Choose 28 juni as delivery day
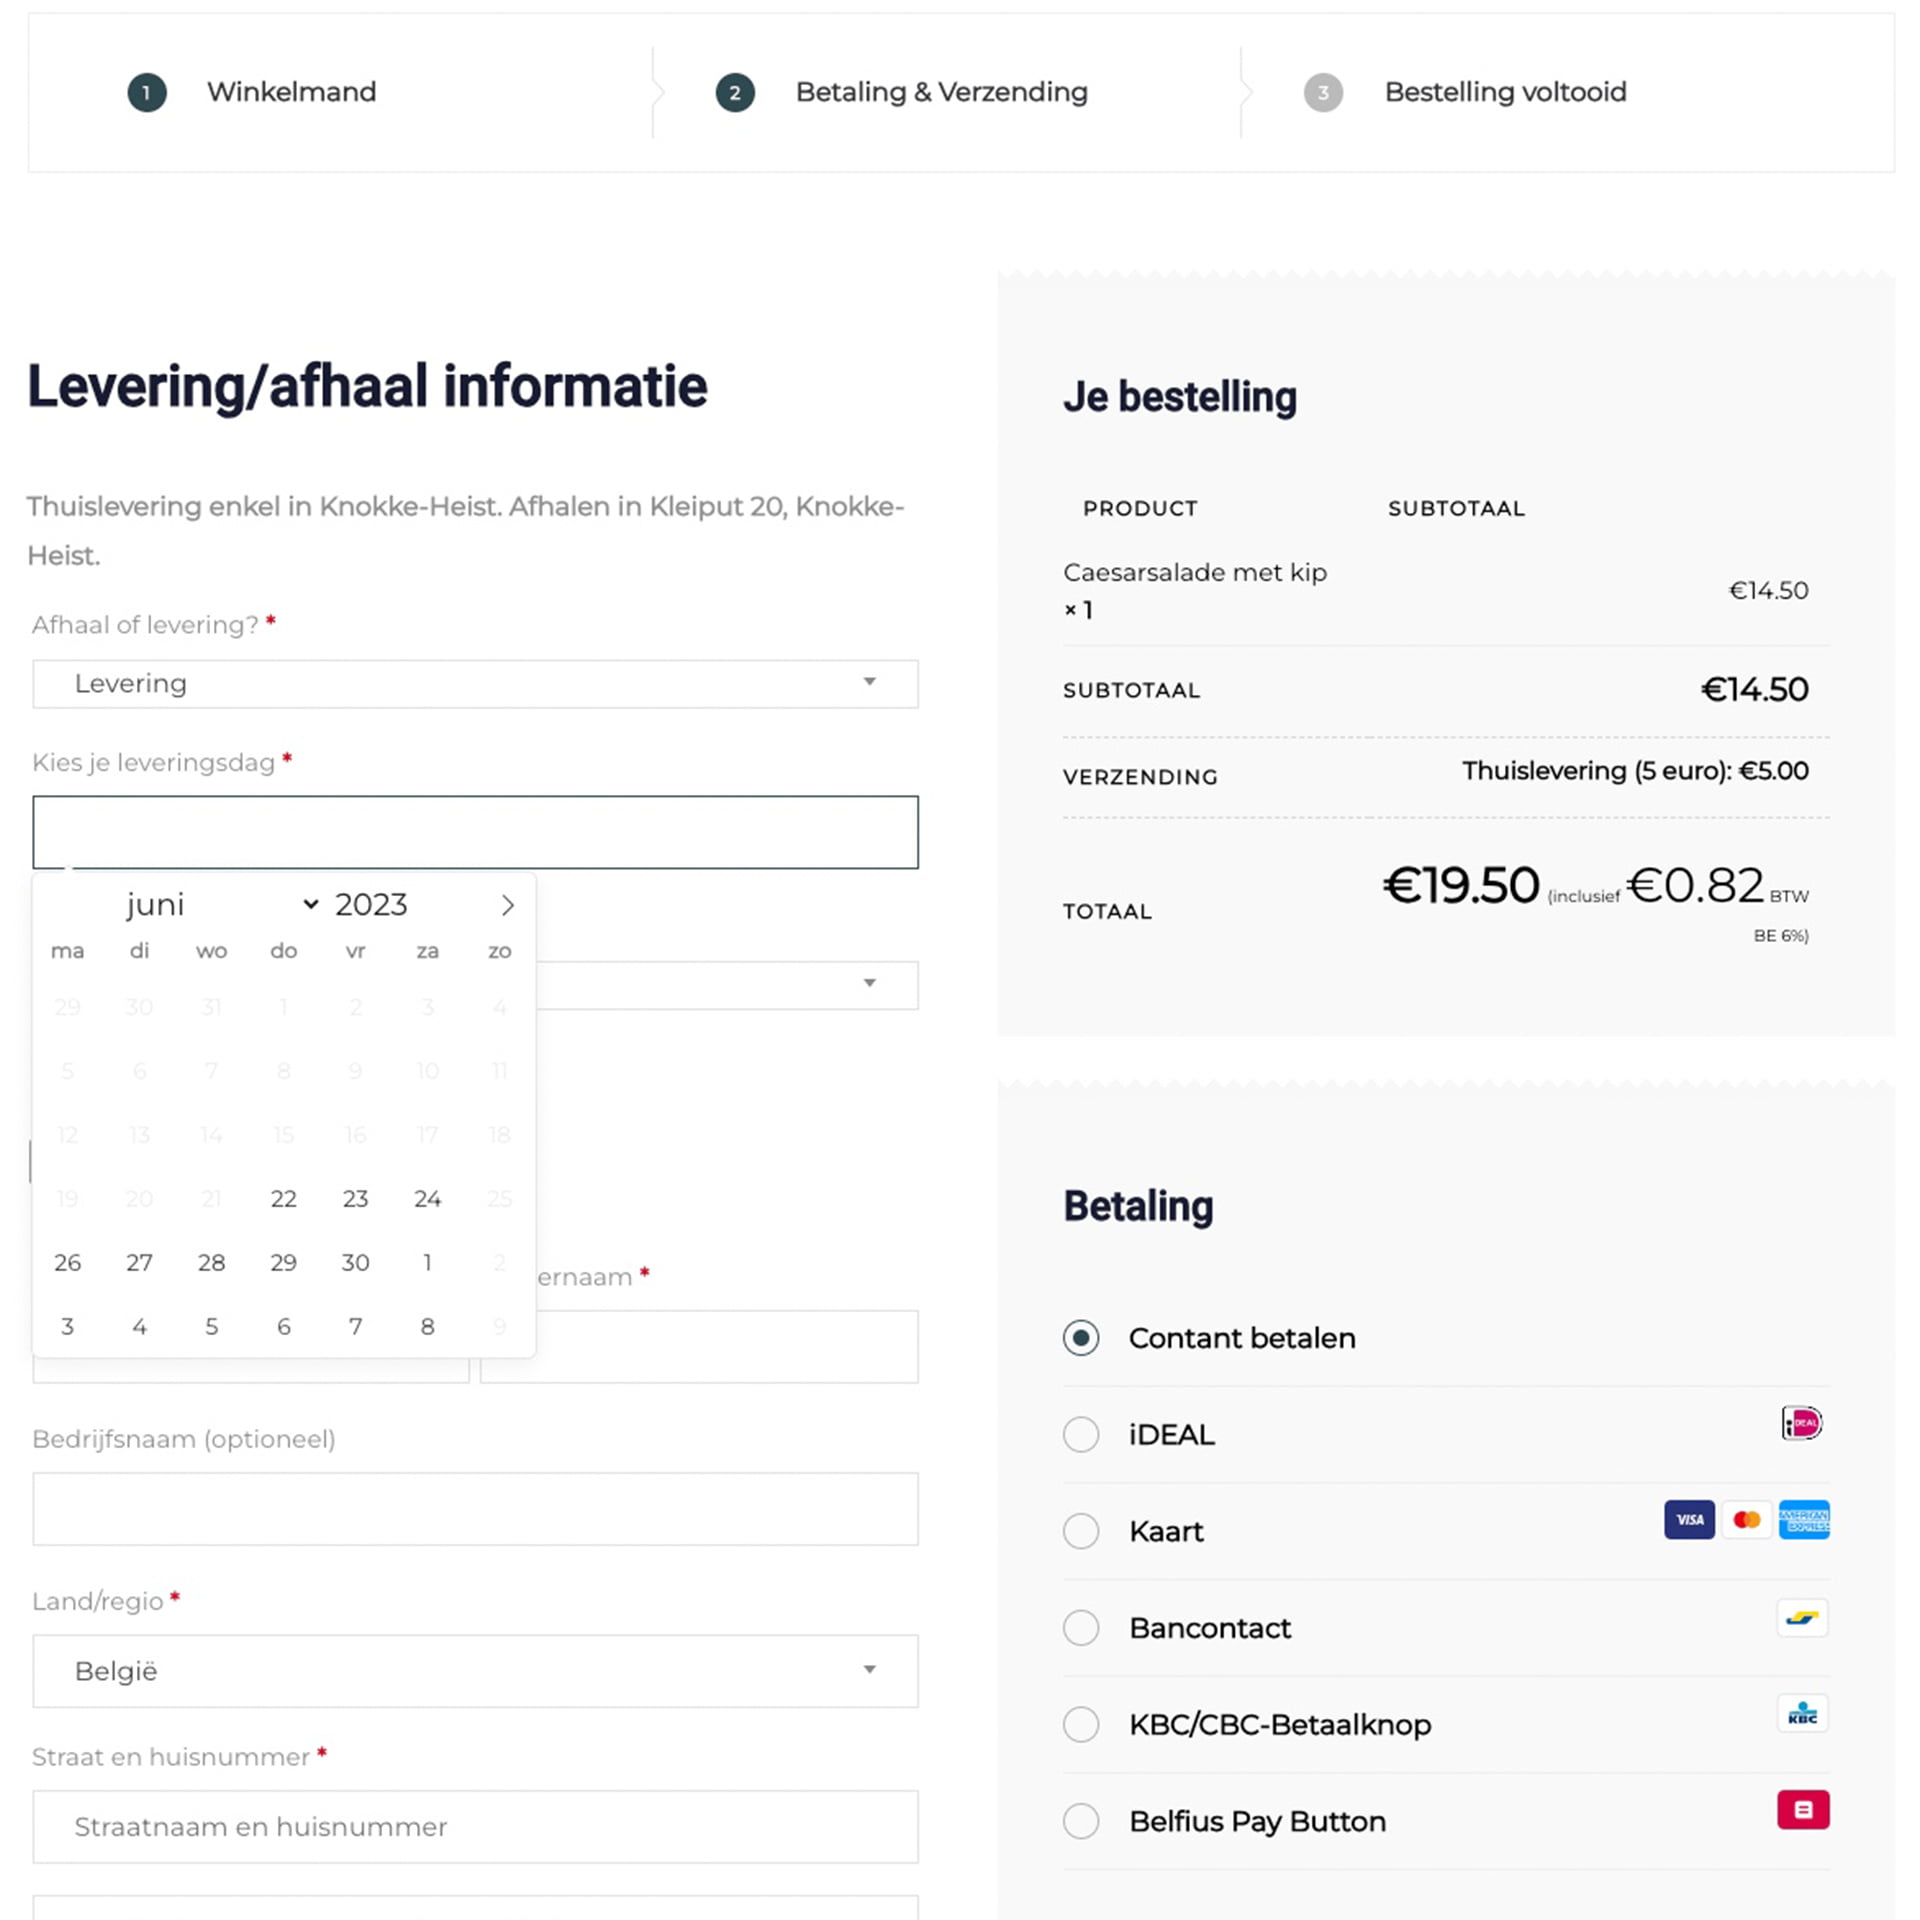Viewport: 1920px width, 1920px height. click(x=211, y=1263)
